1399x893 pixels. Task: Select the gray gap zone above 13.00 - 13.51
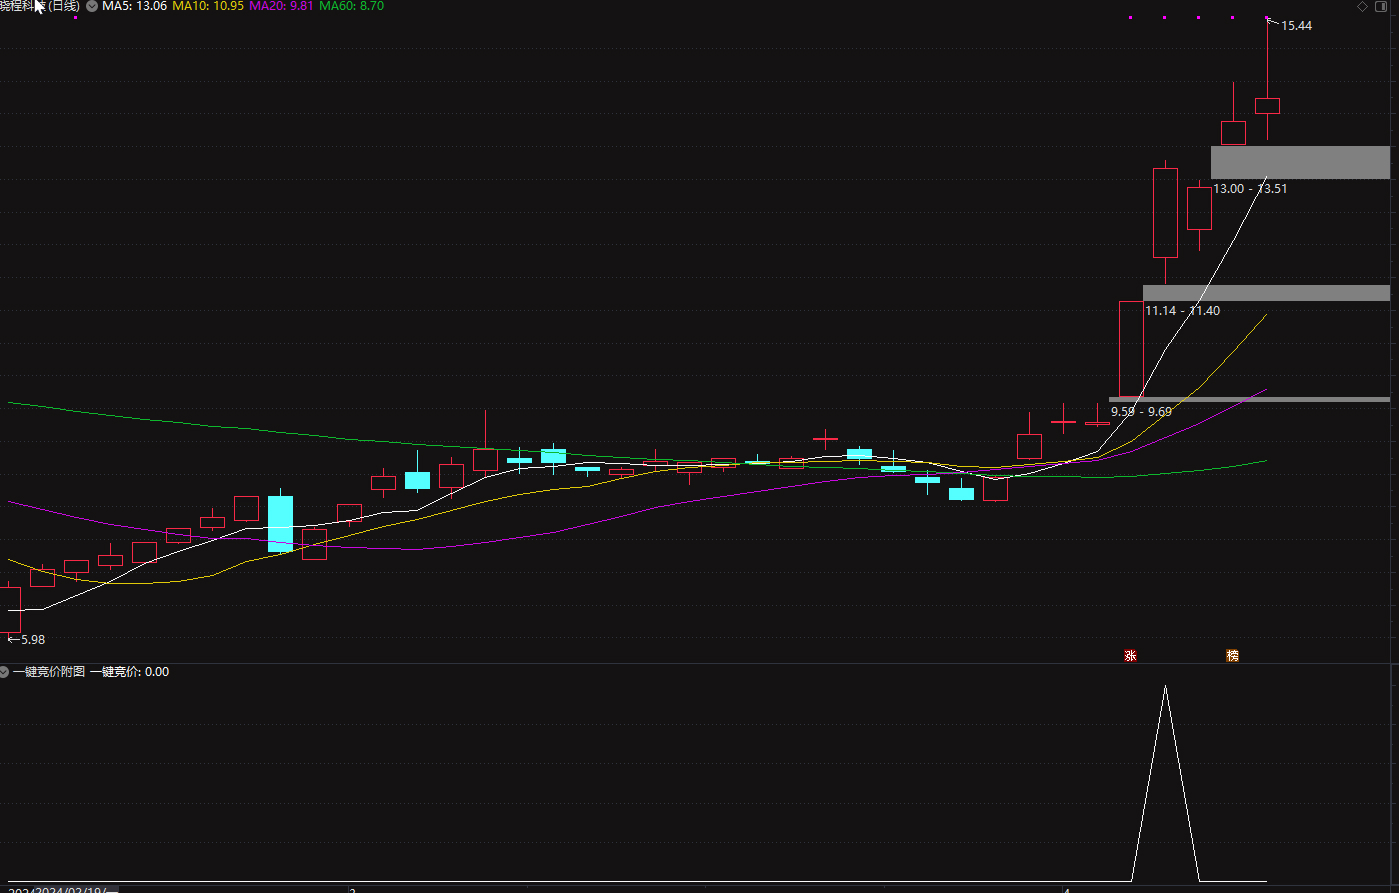1300,162
